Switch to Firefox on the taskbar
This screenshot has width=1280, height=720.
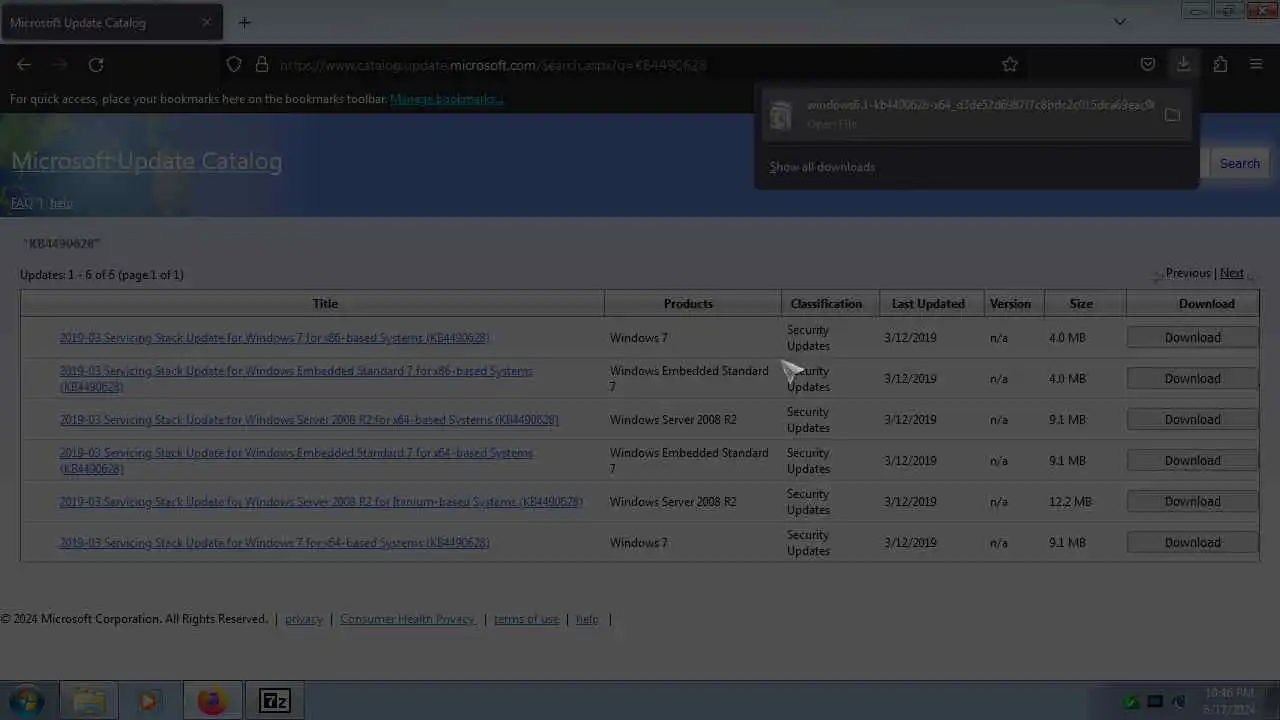point(211,701)
